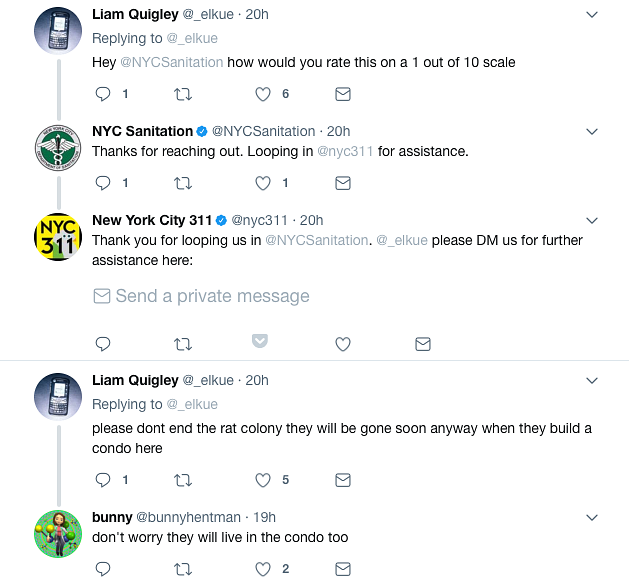Reply to the rat colony tweet

coord(102,480)
